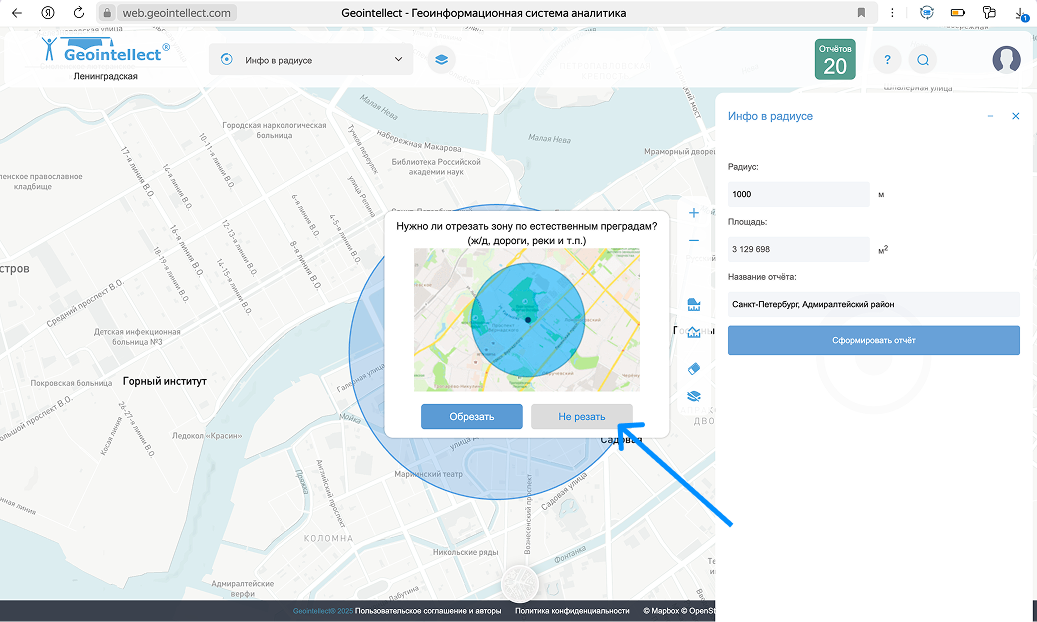Viewport: 1037px width, 622px height.
Task: Open the help question mark icon
Action: tap(887, 60)
